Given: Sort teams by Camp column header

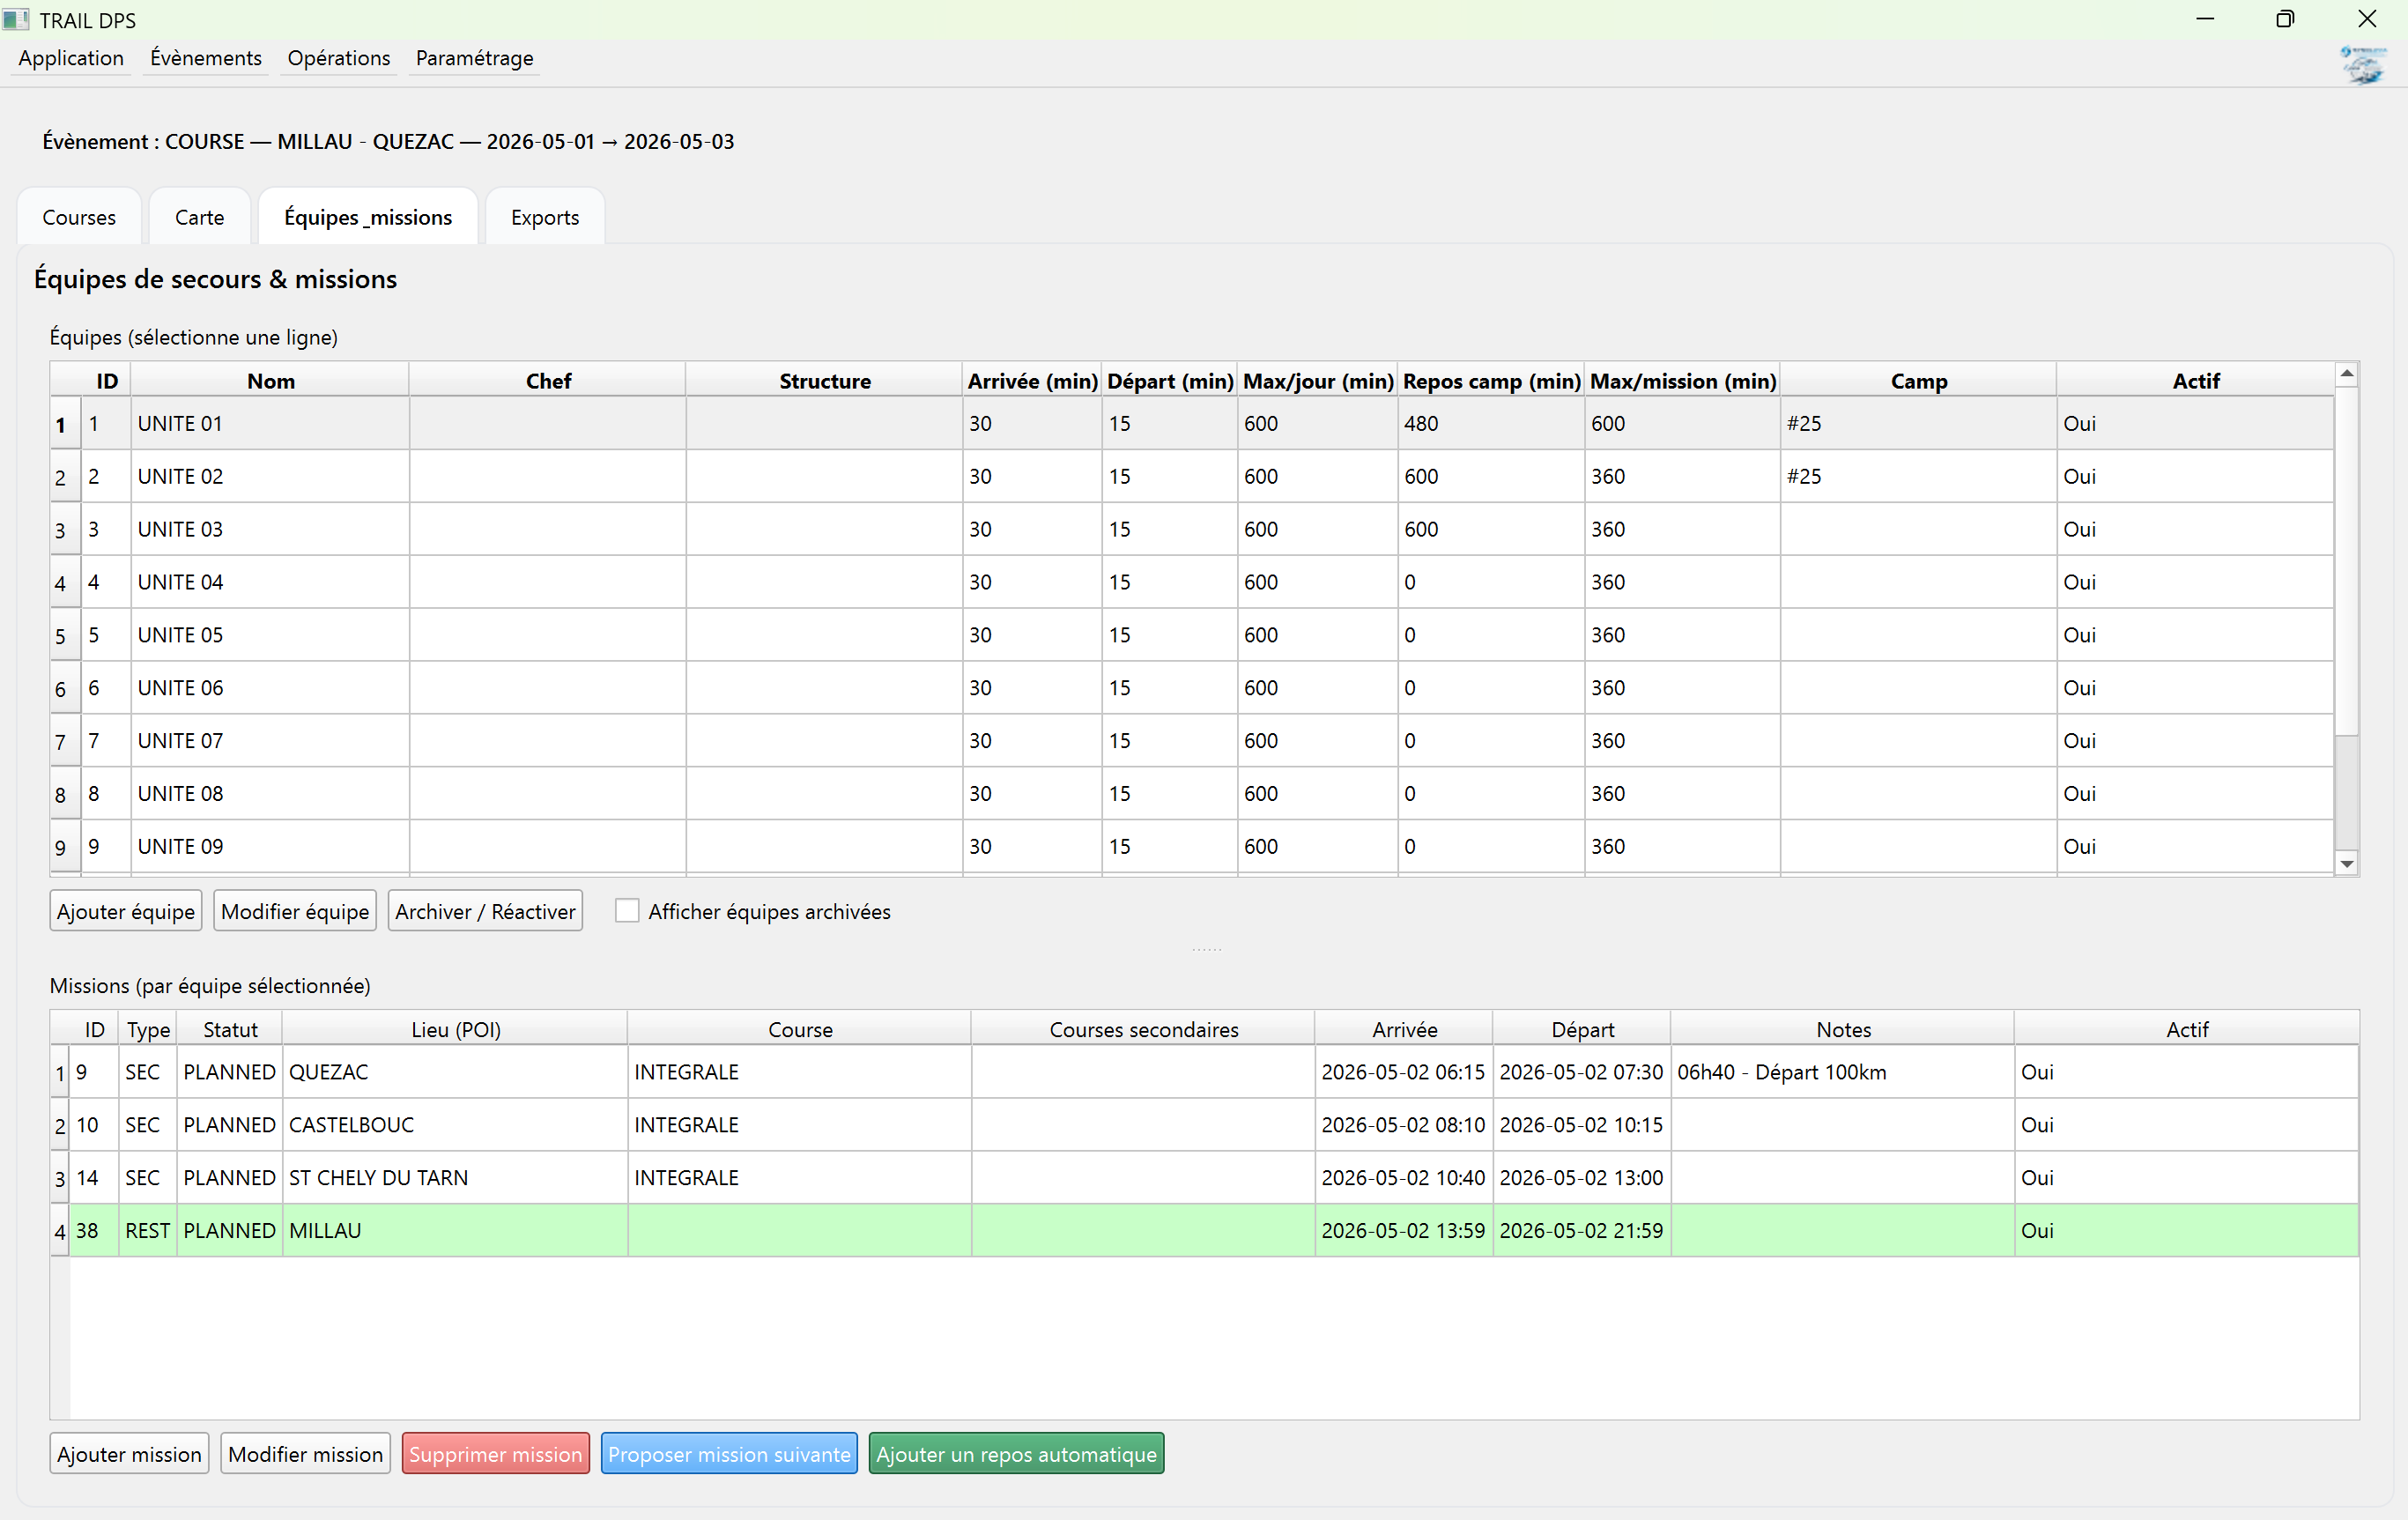Looking at the screenshot, I should (1918, 381).
